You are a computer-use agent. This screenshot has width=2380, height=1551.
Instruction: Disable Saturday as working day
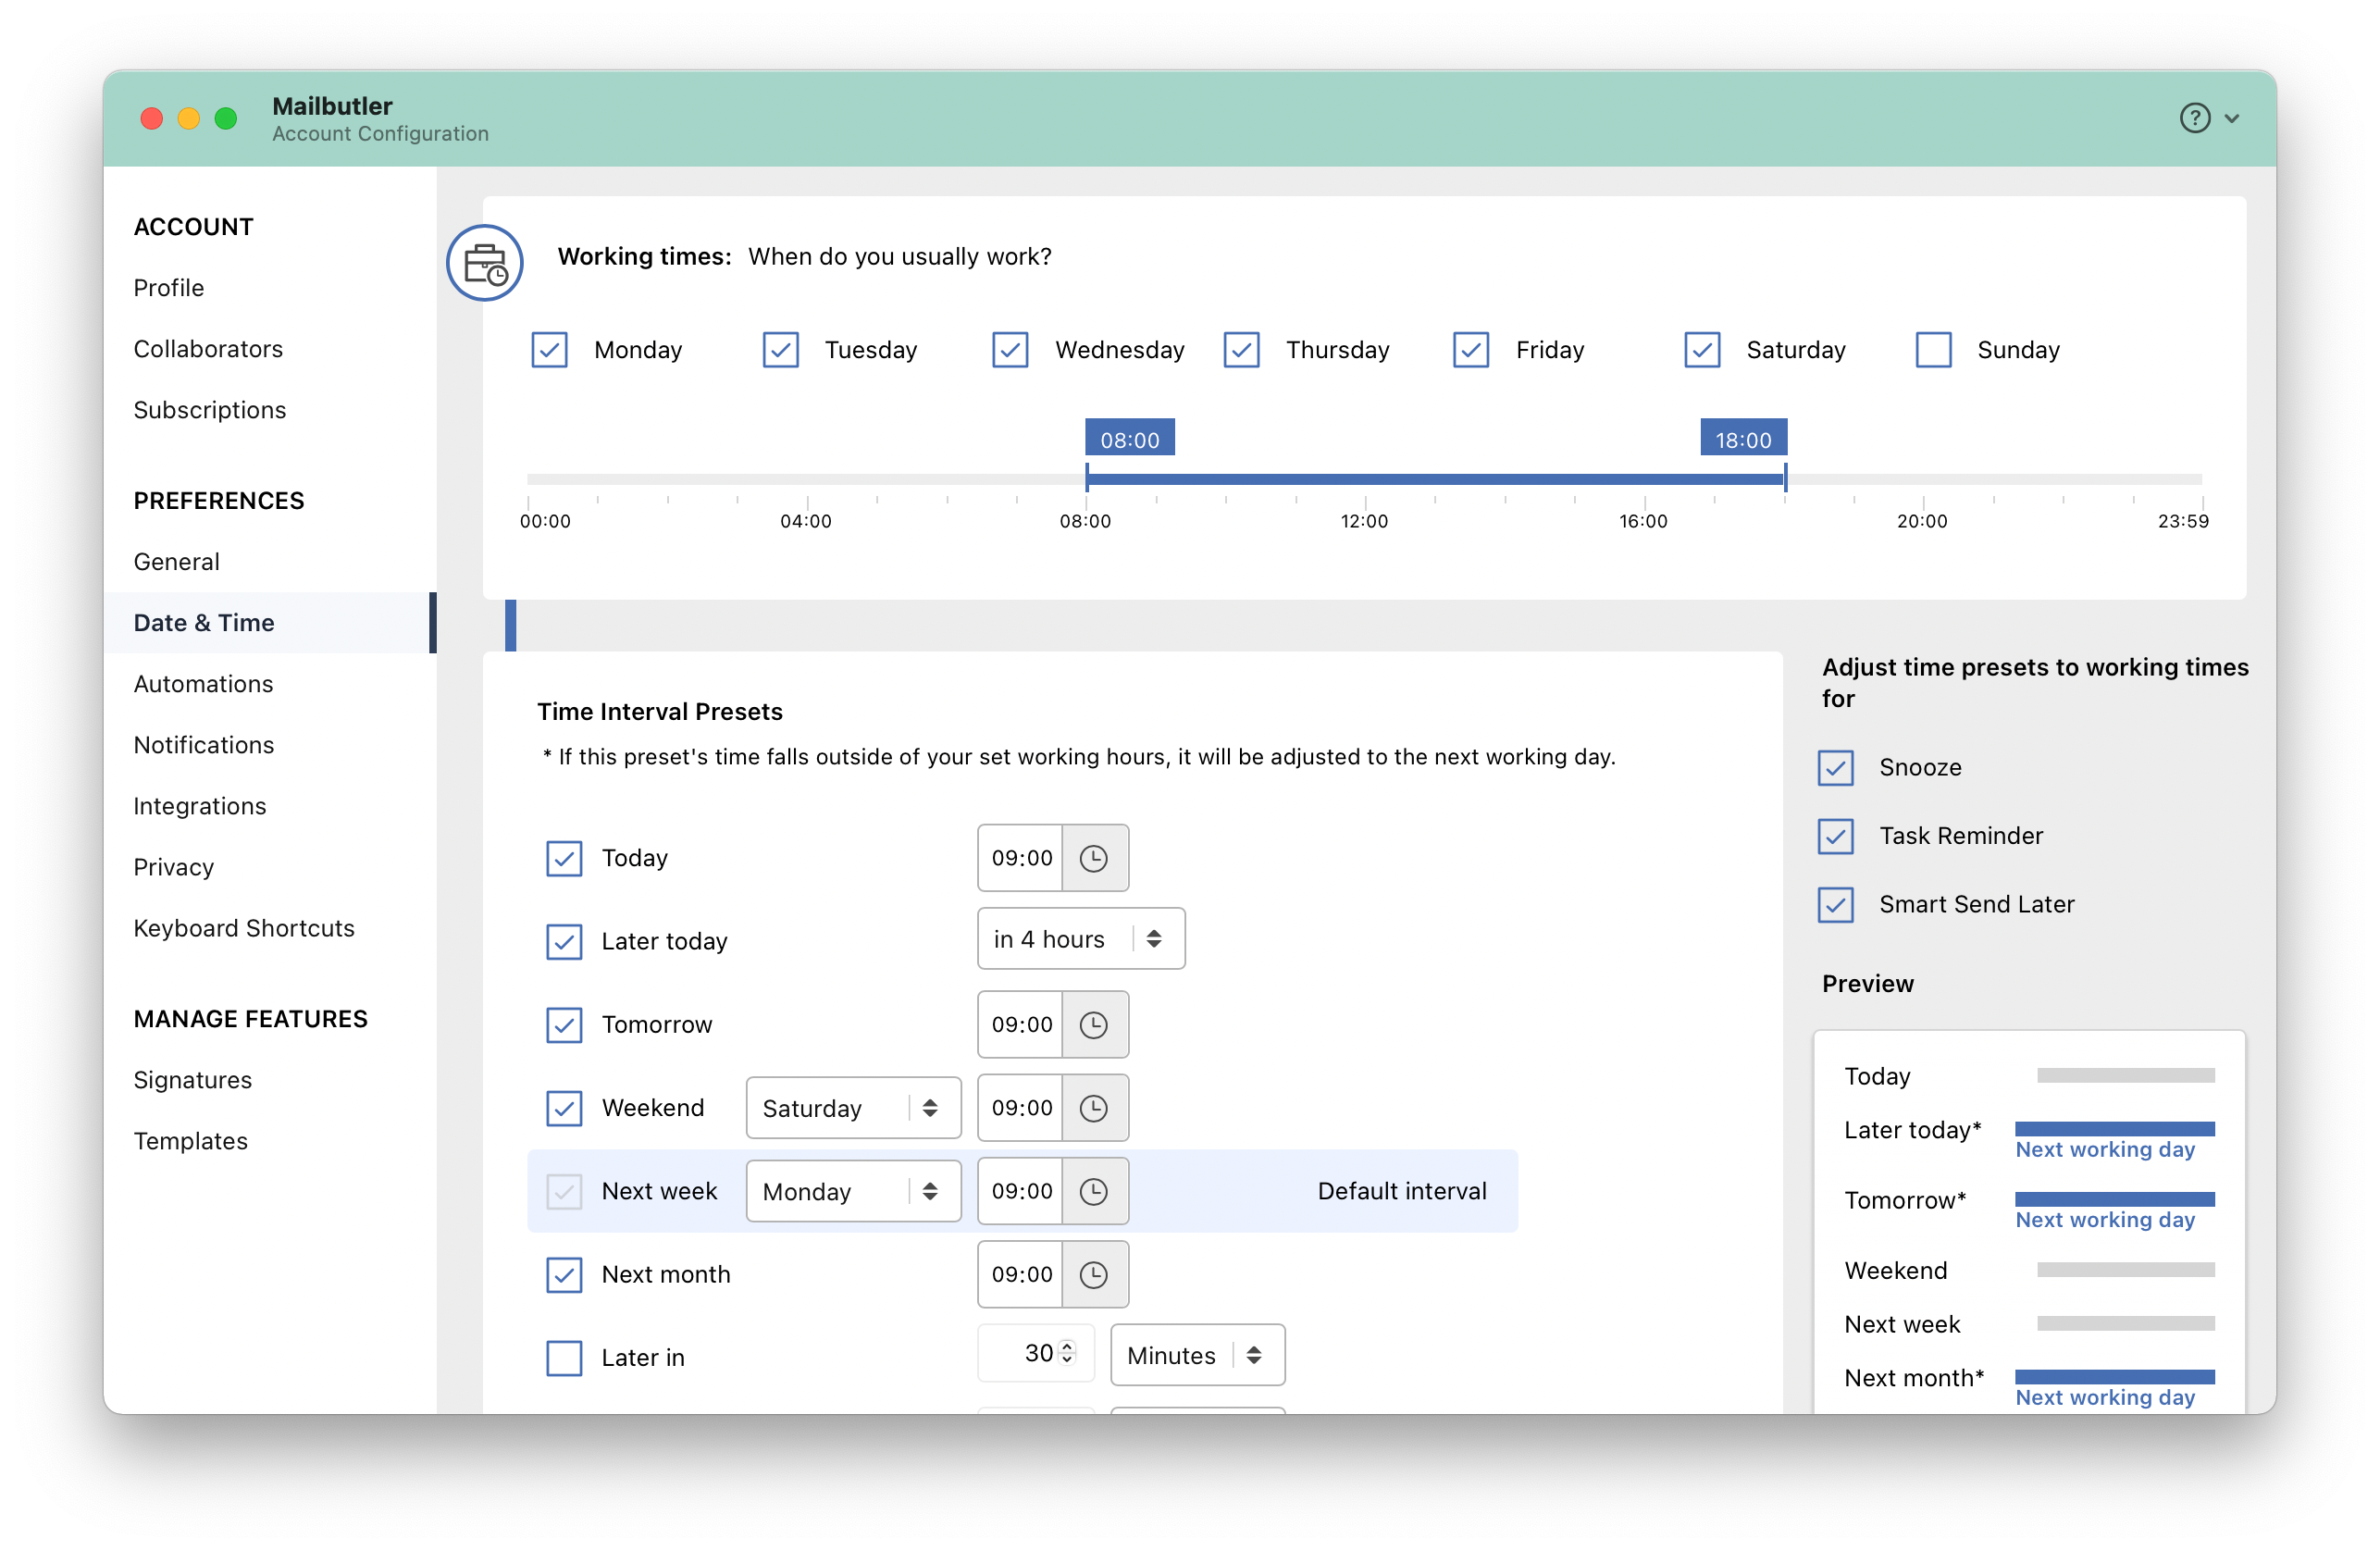(1702, 350)
